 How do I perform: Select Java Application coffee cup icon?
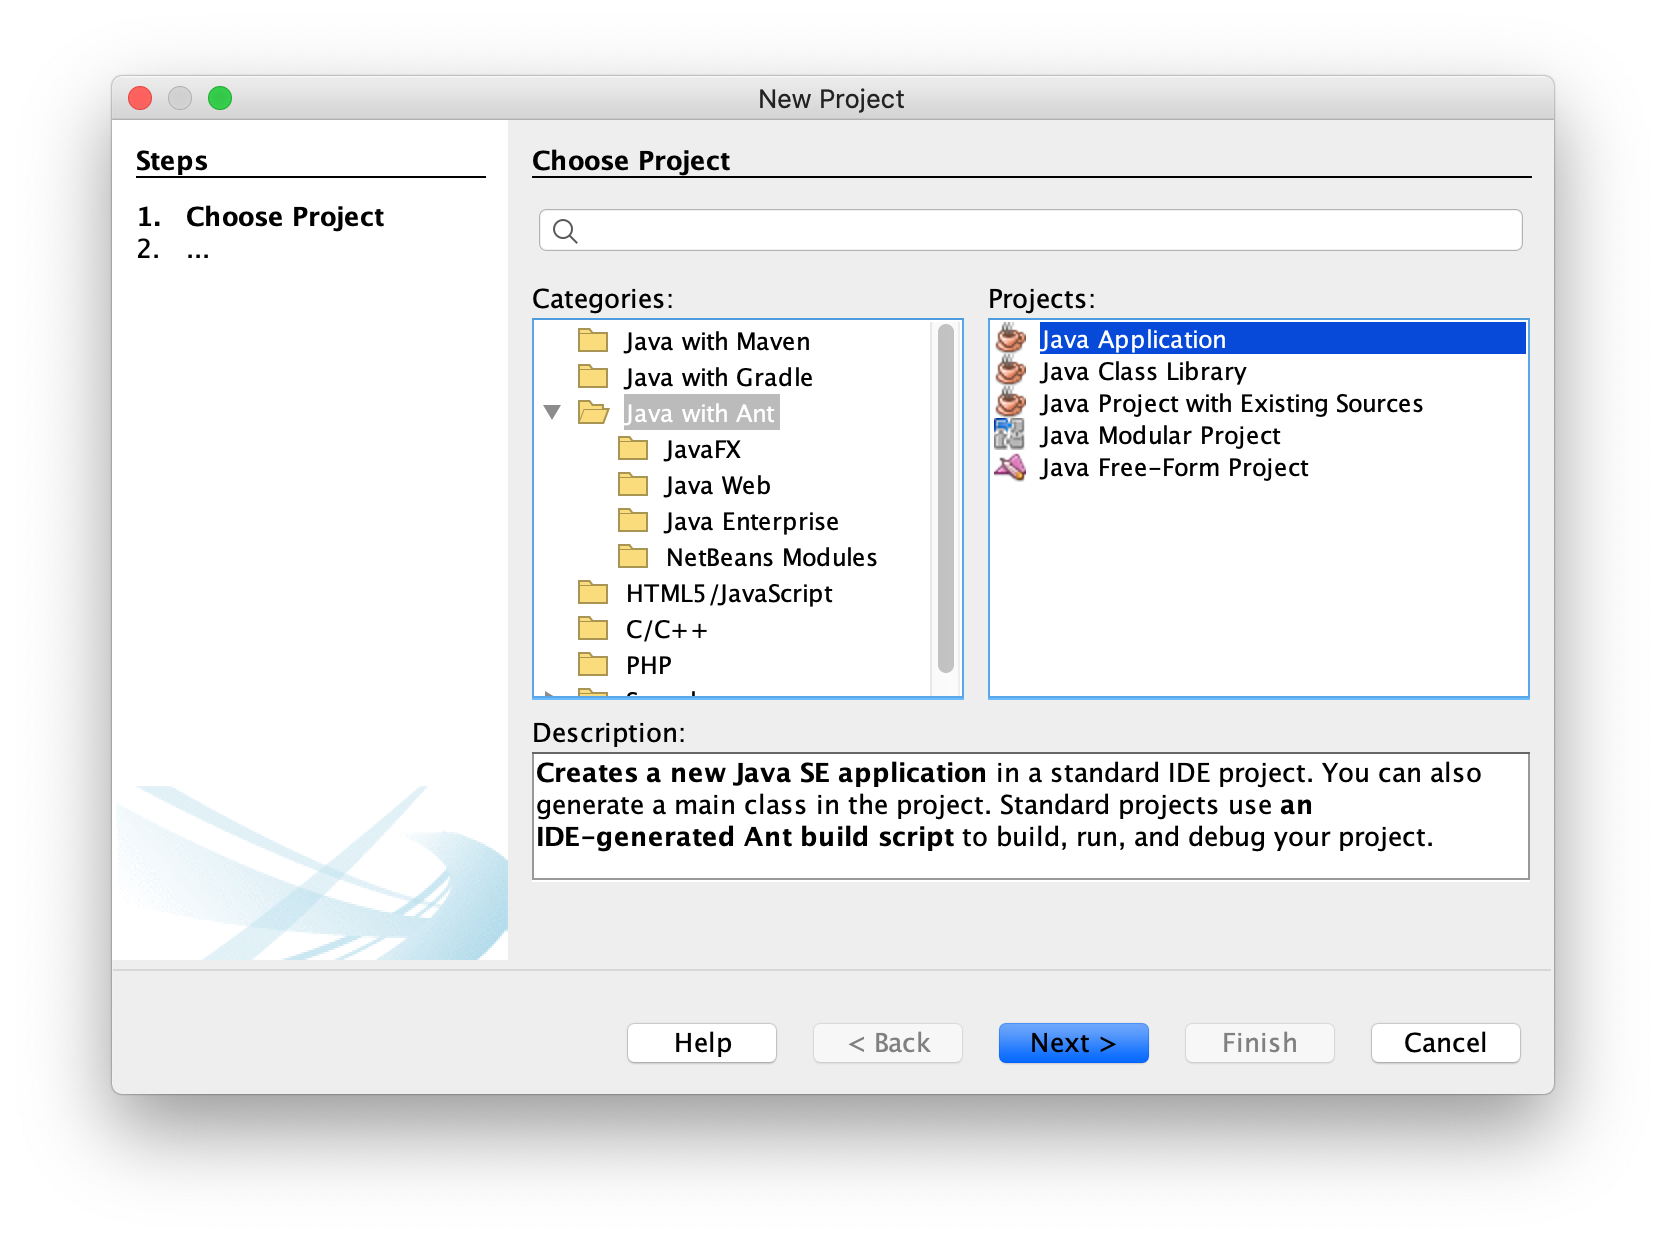tap(1011, 339)
